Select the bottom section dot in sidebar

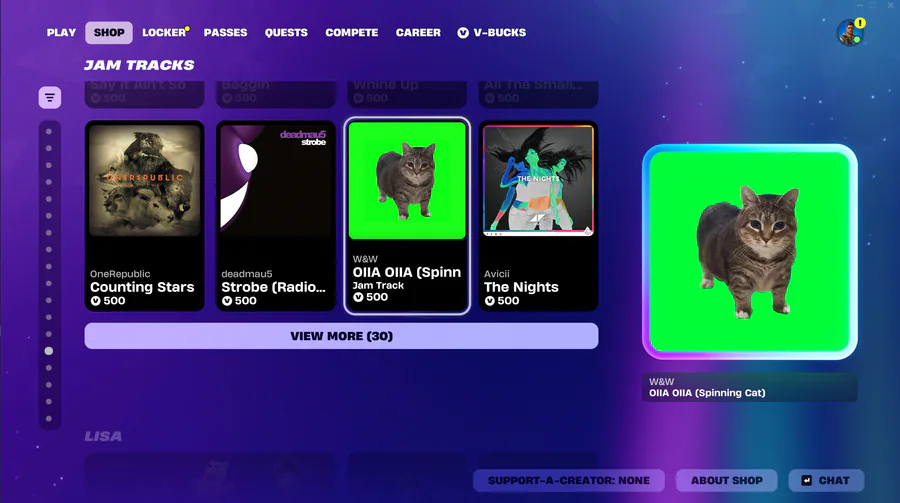[x=49, y=419]
